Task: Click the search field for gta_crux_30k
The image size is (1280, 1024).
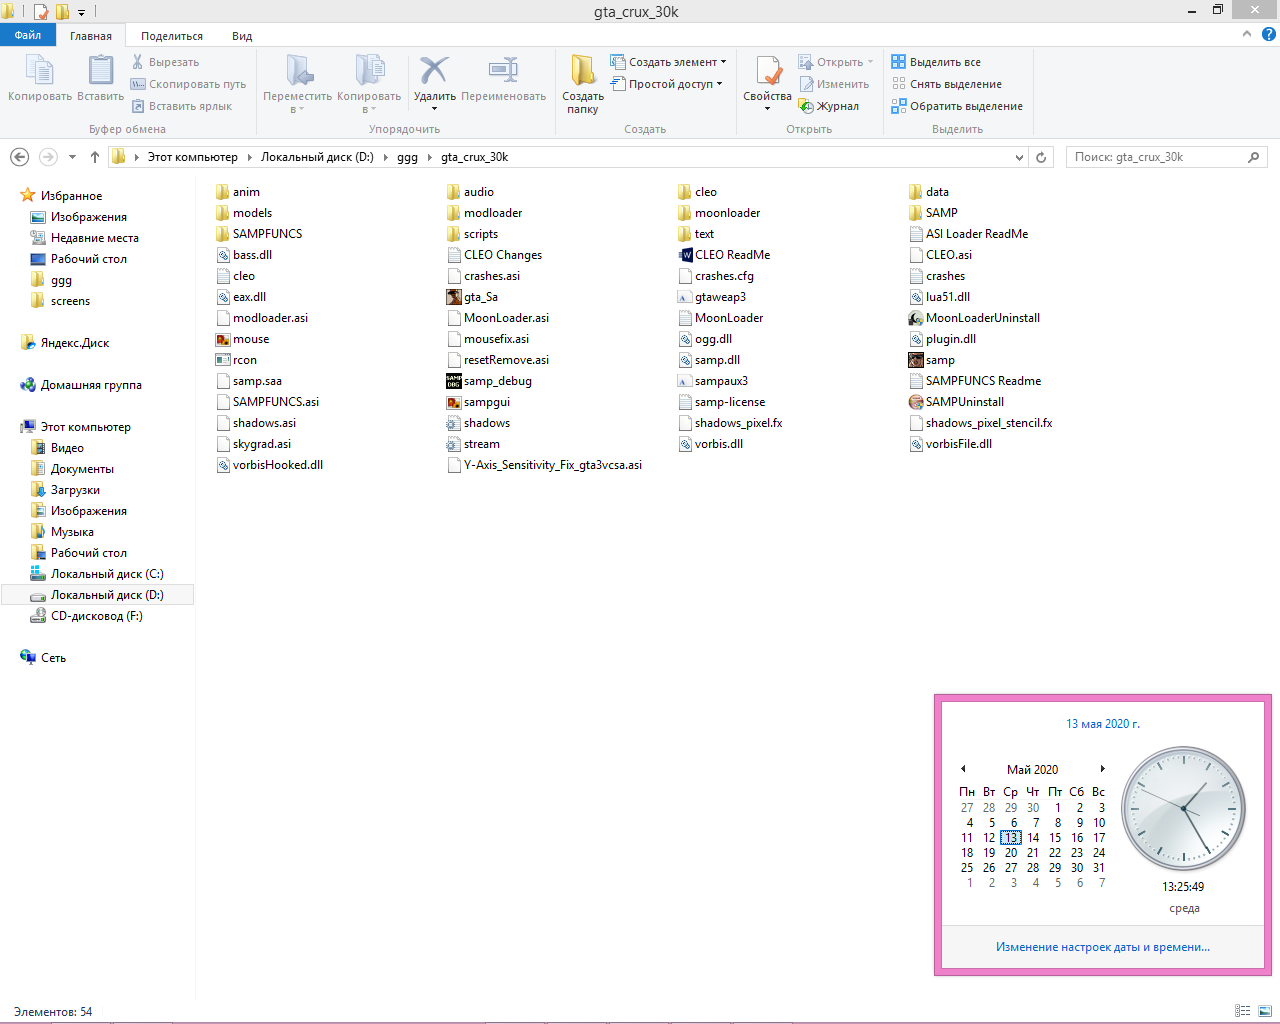Action: click(x=1158, y=157)
